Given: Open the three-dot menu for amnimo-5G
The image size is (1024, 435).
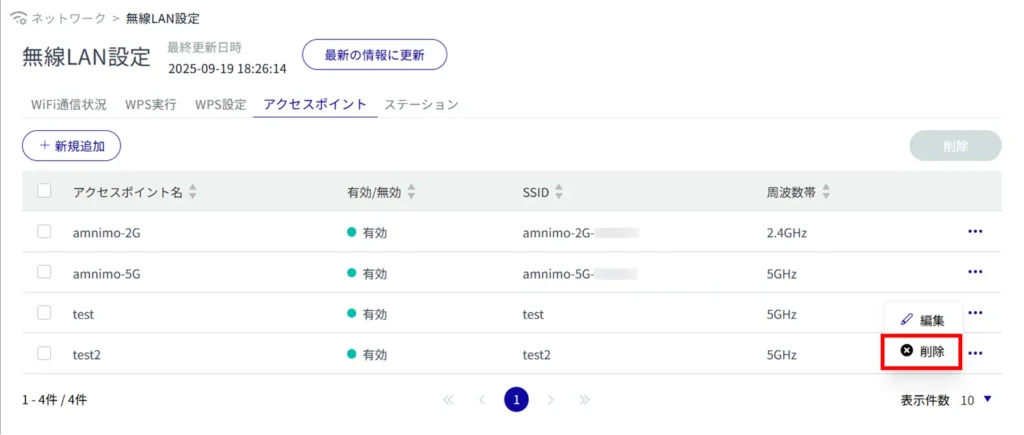Looking at the screenshot, I should (975, 272).
